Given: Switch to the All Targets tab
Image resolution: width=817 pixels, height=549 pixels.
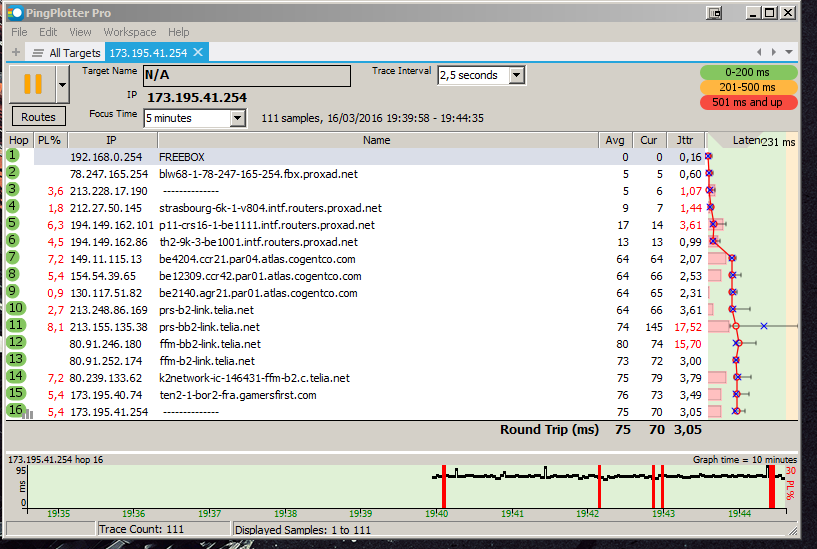Looking at the screenshot, I should tap(66, 53).
